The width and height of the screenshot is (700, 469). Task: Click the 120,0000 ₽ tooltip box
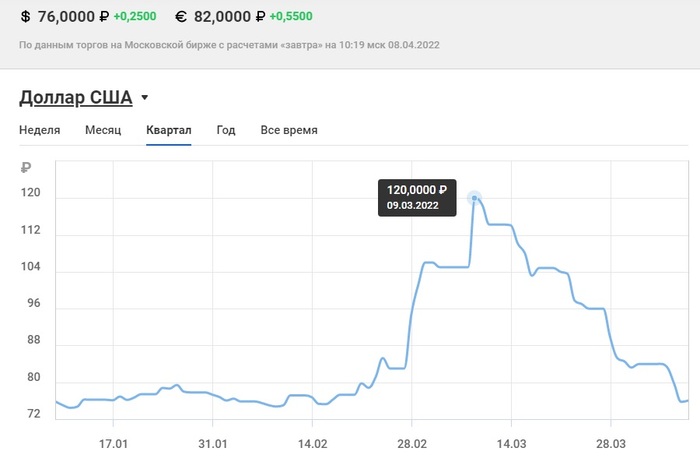pos(417,197)
